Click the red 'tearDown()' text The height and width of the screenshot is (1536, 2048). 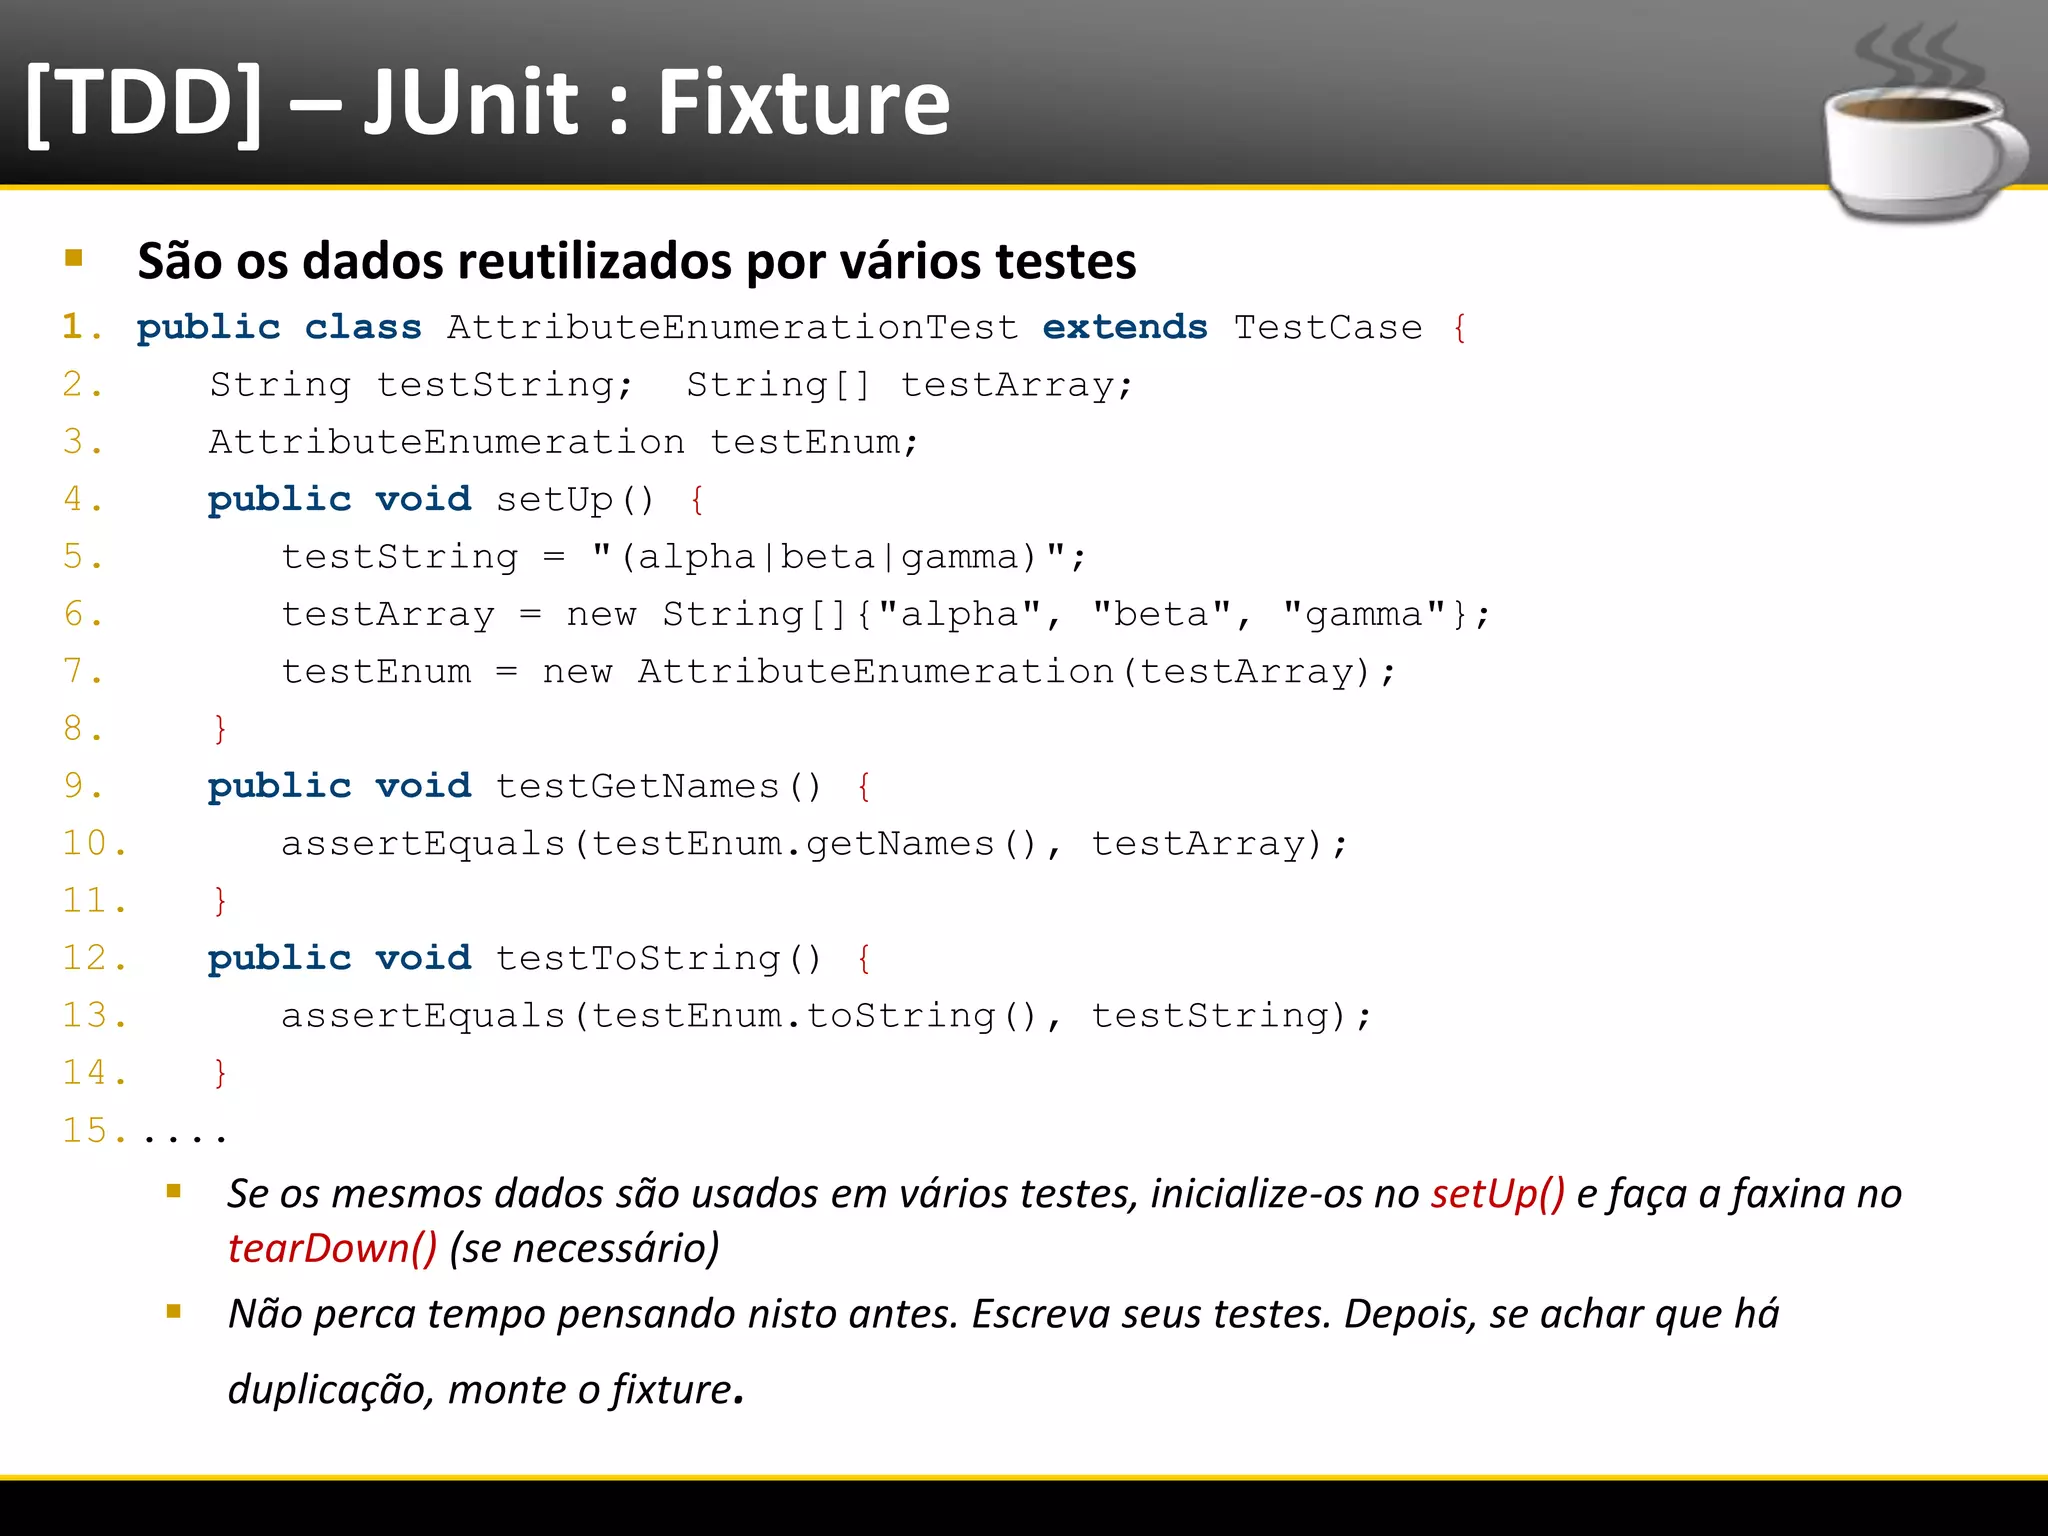[x=332, y=1248]
